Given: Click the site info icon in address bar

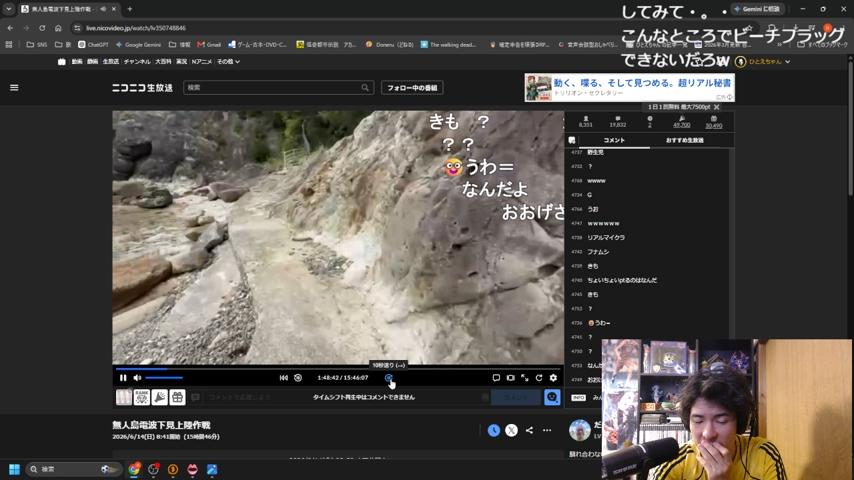Looking at the screenshot, I should (x=77, y=28).
